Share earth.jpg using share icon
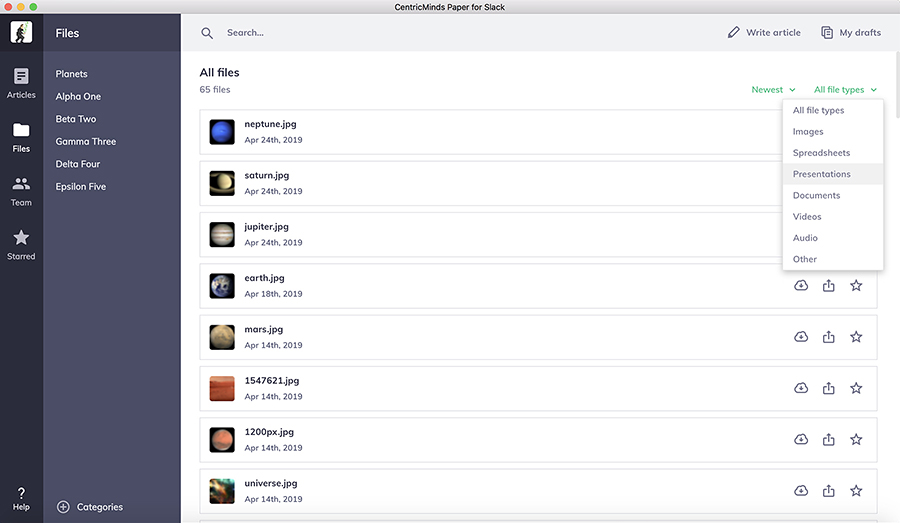900x523 pixels. point(828,285)
